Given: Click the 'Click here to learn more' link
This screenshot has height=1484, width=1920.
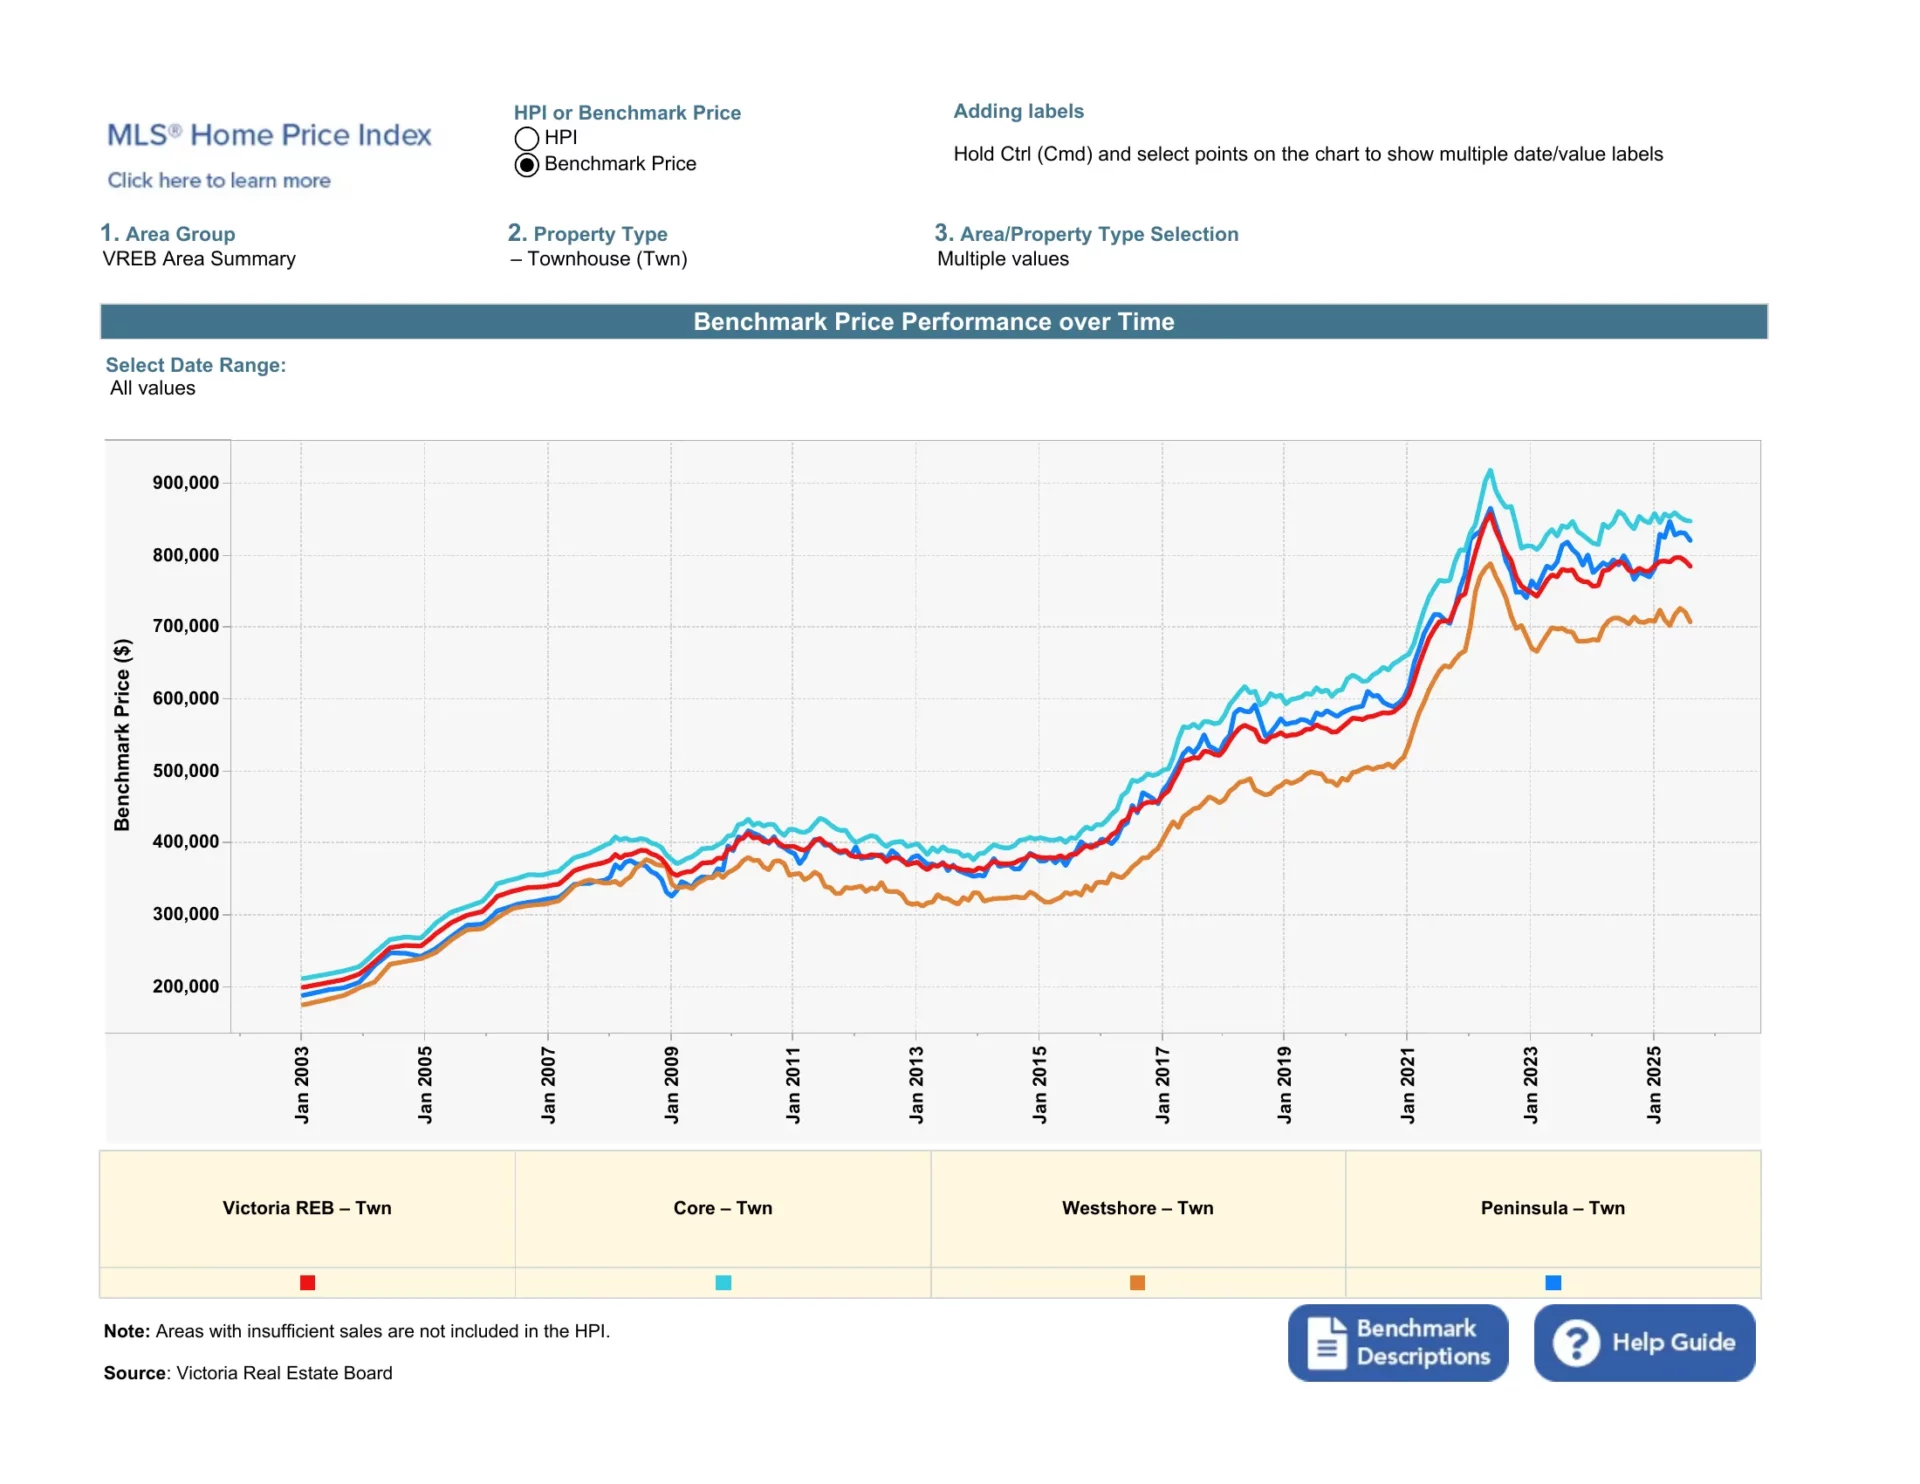Looking at the screenshot, I should coord(219,181).
